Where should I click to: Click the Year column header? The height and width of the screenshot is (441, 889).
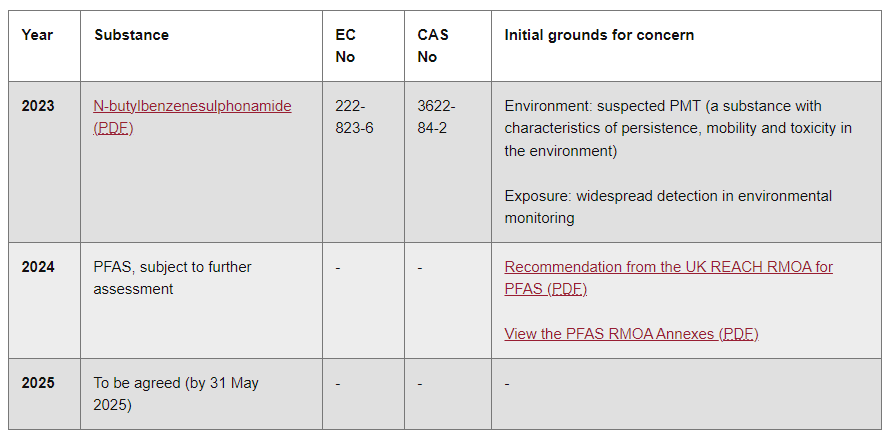[37, 35]
